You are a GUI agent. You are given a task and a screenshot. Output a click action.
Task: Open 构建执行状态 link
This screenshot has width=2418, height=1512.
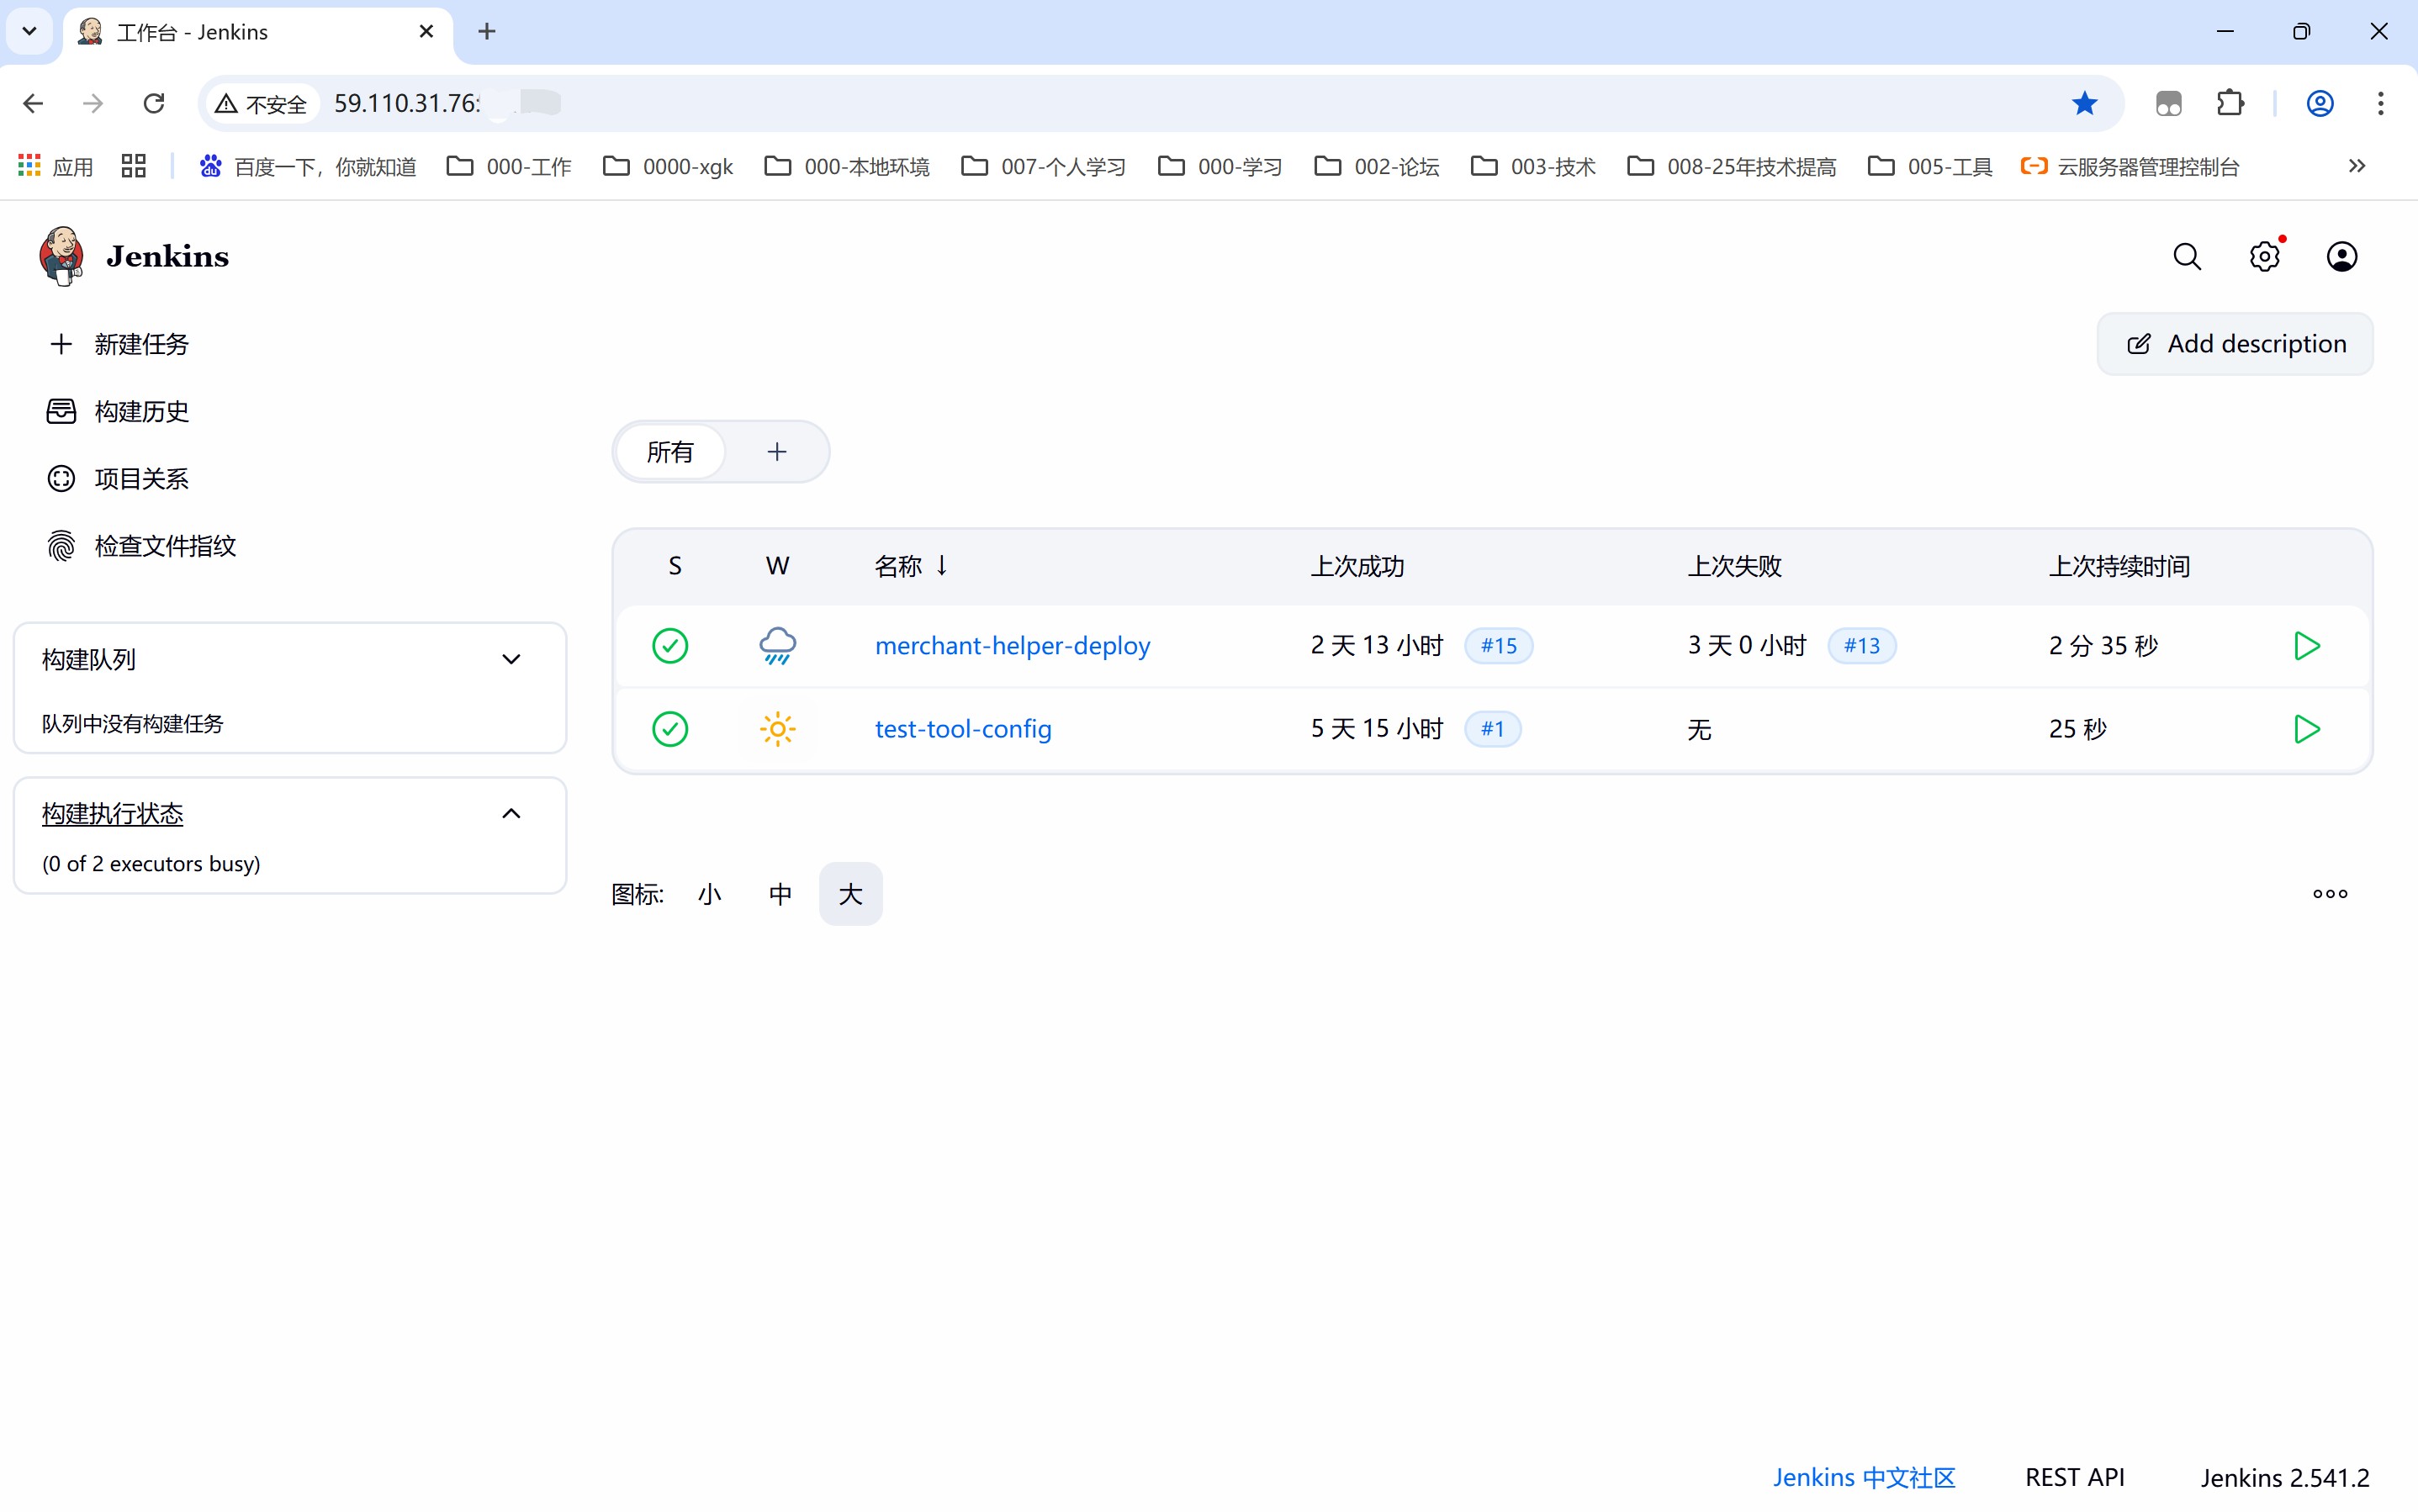click(113, 813)
